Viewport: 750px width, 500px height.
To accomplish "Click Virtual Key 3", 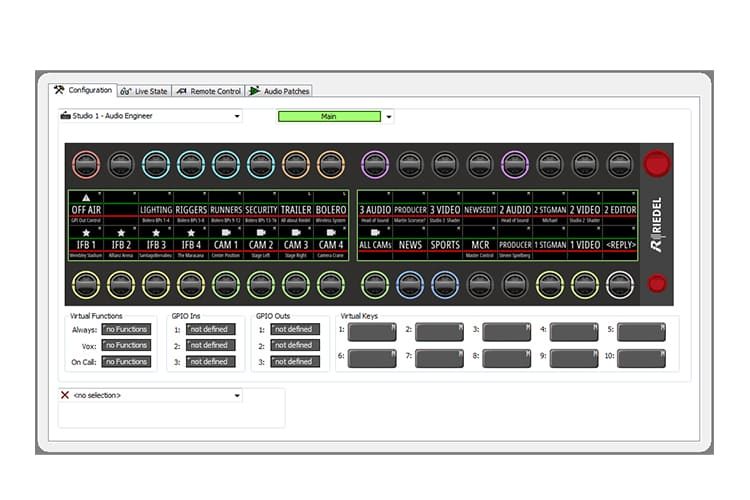I will [507, 332].
